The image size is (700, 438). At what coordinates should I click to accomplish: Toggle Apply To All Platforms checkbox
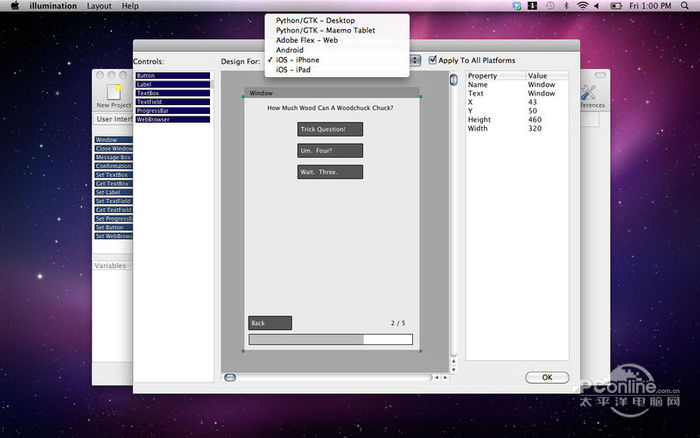coord(433,61)
